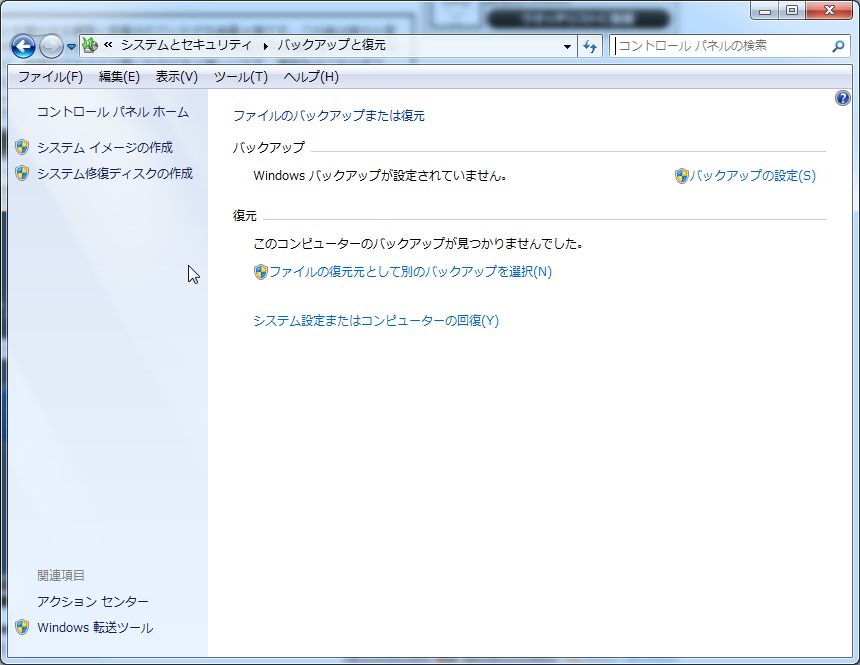Go to コントロール パネル ホーム

112,112
